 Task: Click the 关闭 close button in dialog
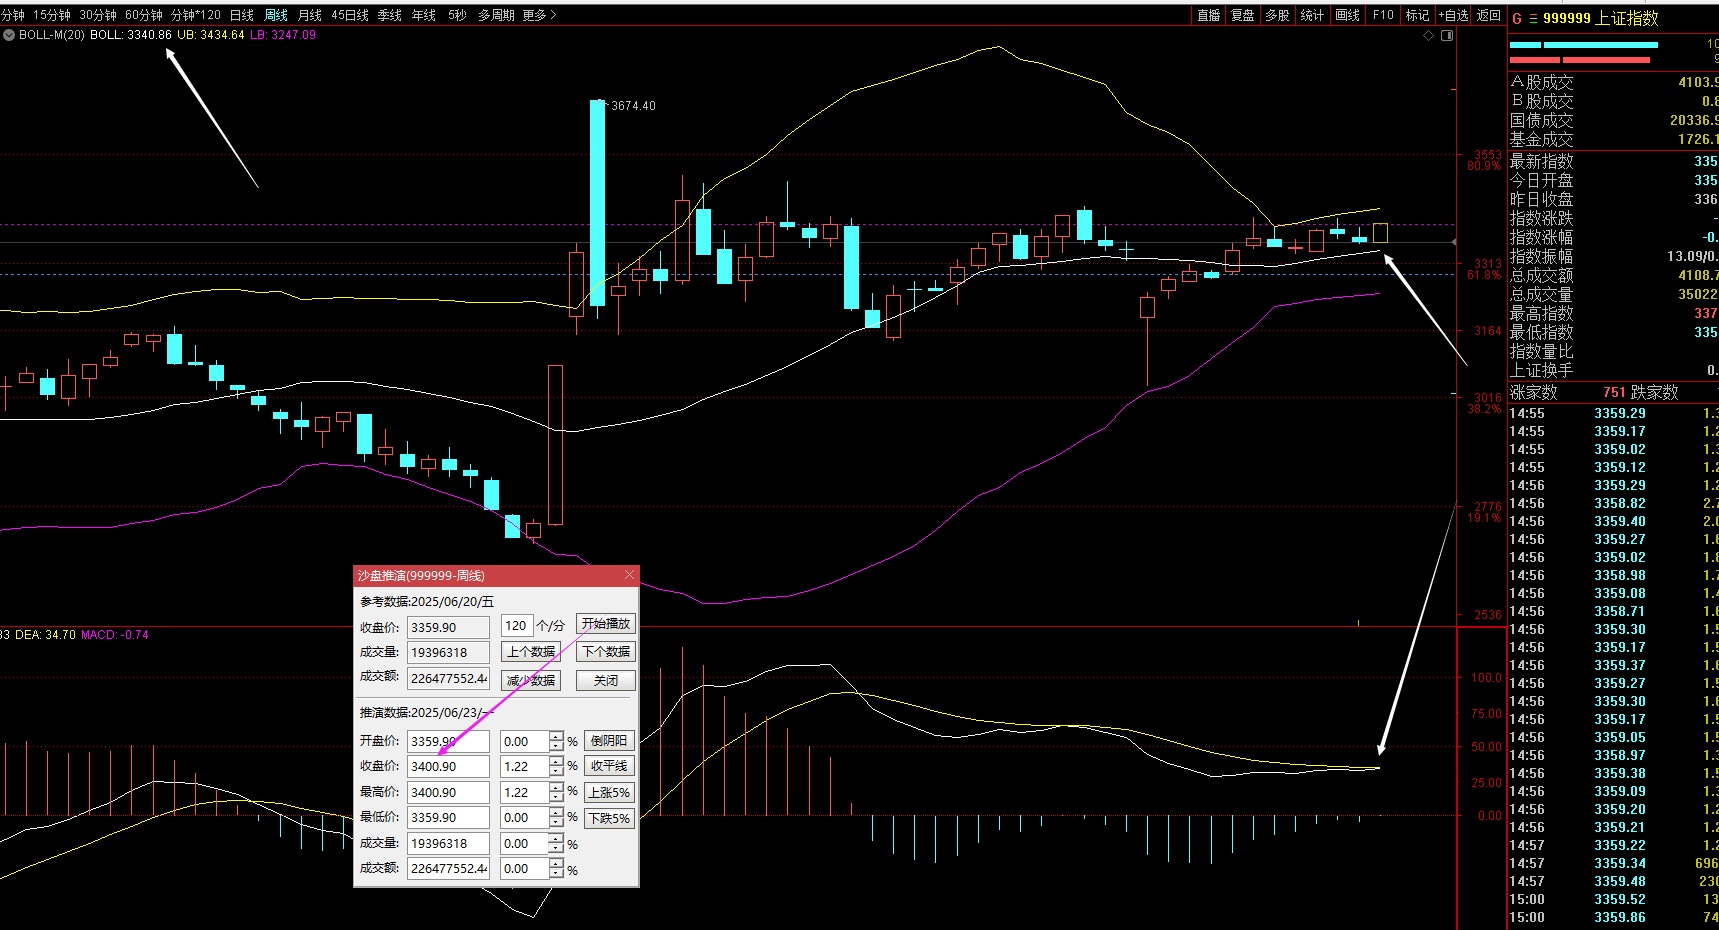606,680
